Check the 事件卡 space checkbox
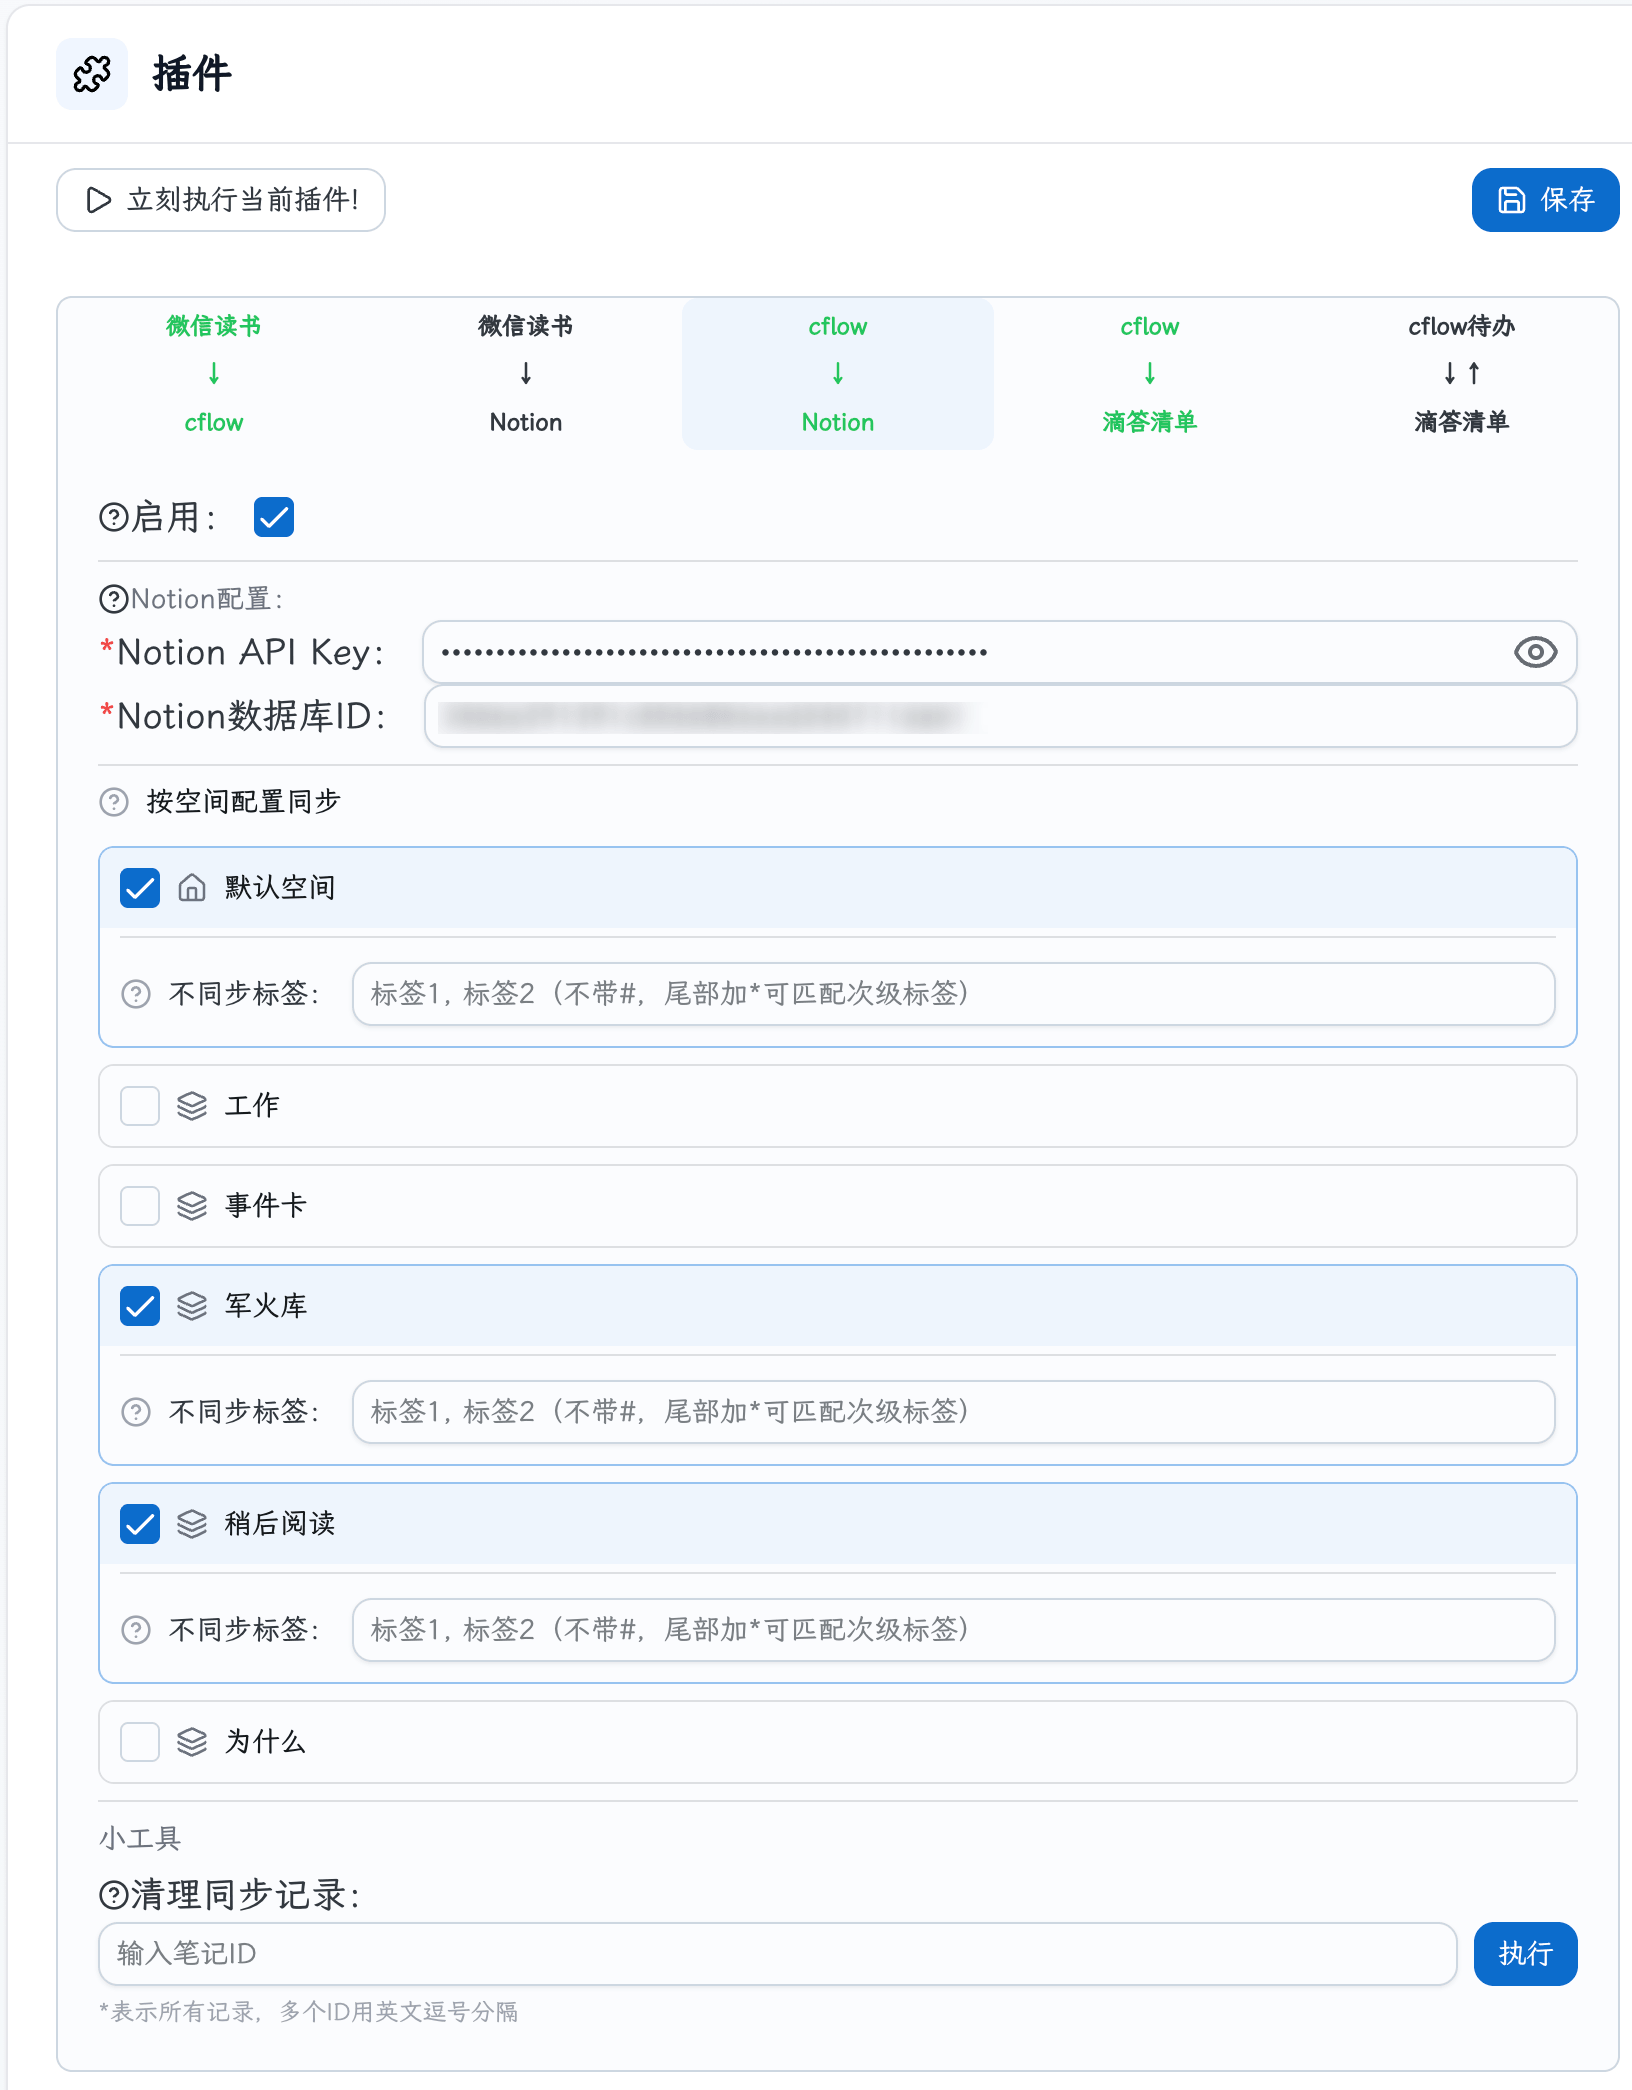This screenshot has height=2090, width=1632. 140,1206
